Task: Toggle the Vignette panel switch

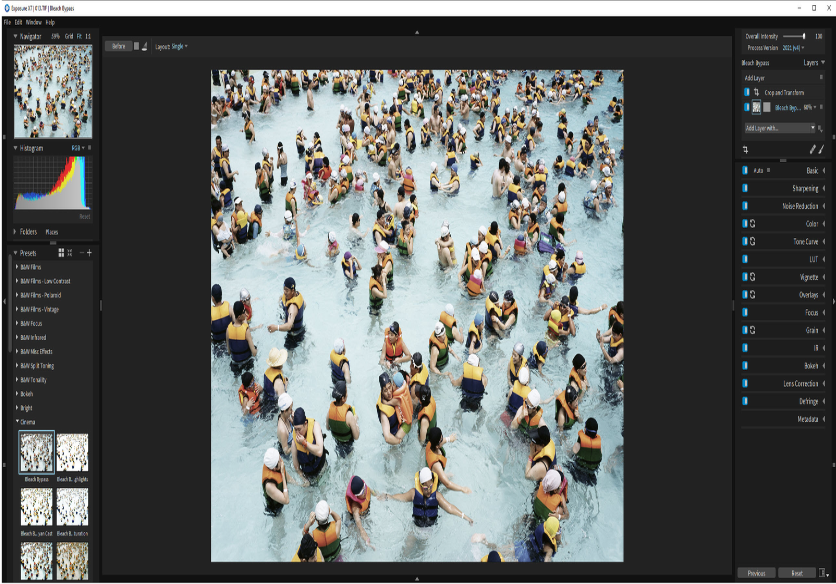Action: (745, 277)
